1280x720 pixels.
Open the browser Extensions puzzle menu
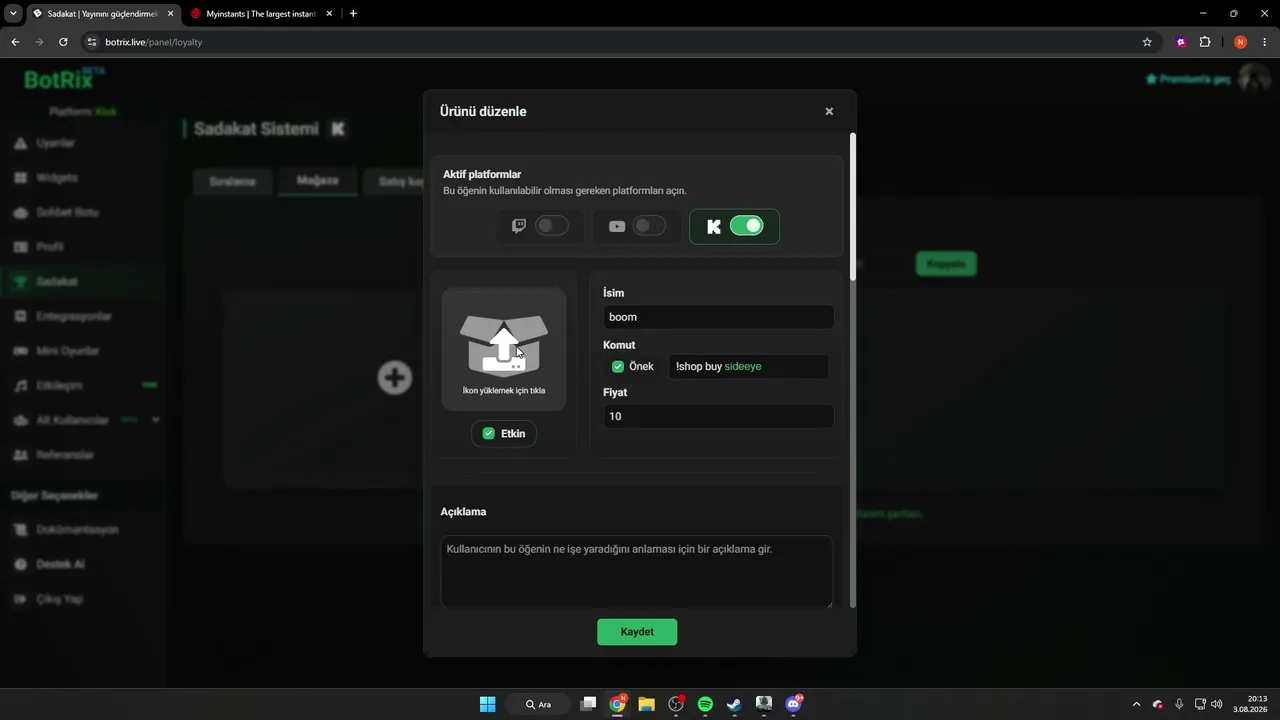click(1204, 42)
